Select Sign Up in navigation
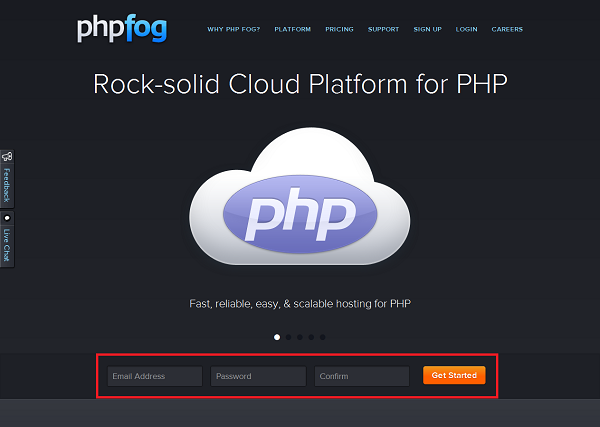600x427 pixels. 427,29
